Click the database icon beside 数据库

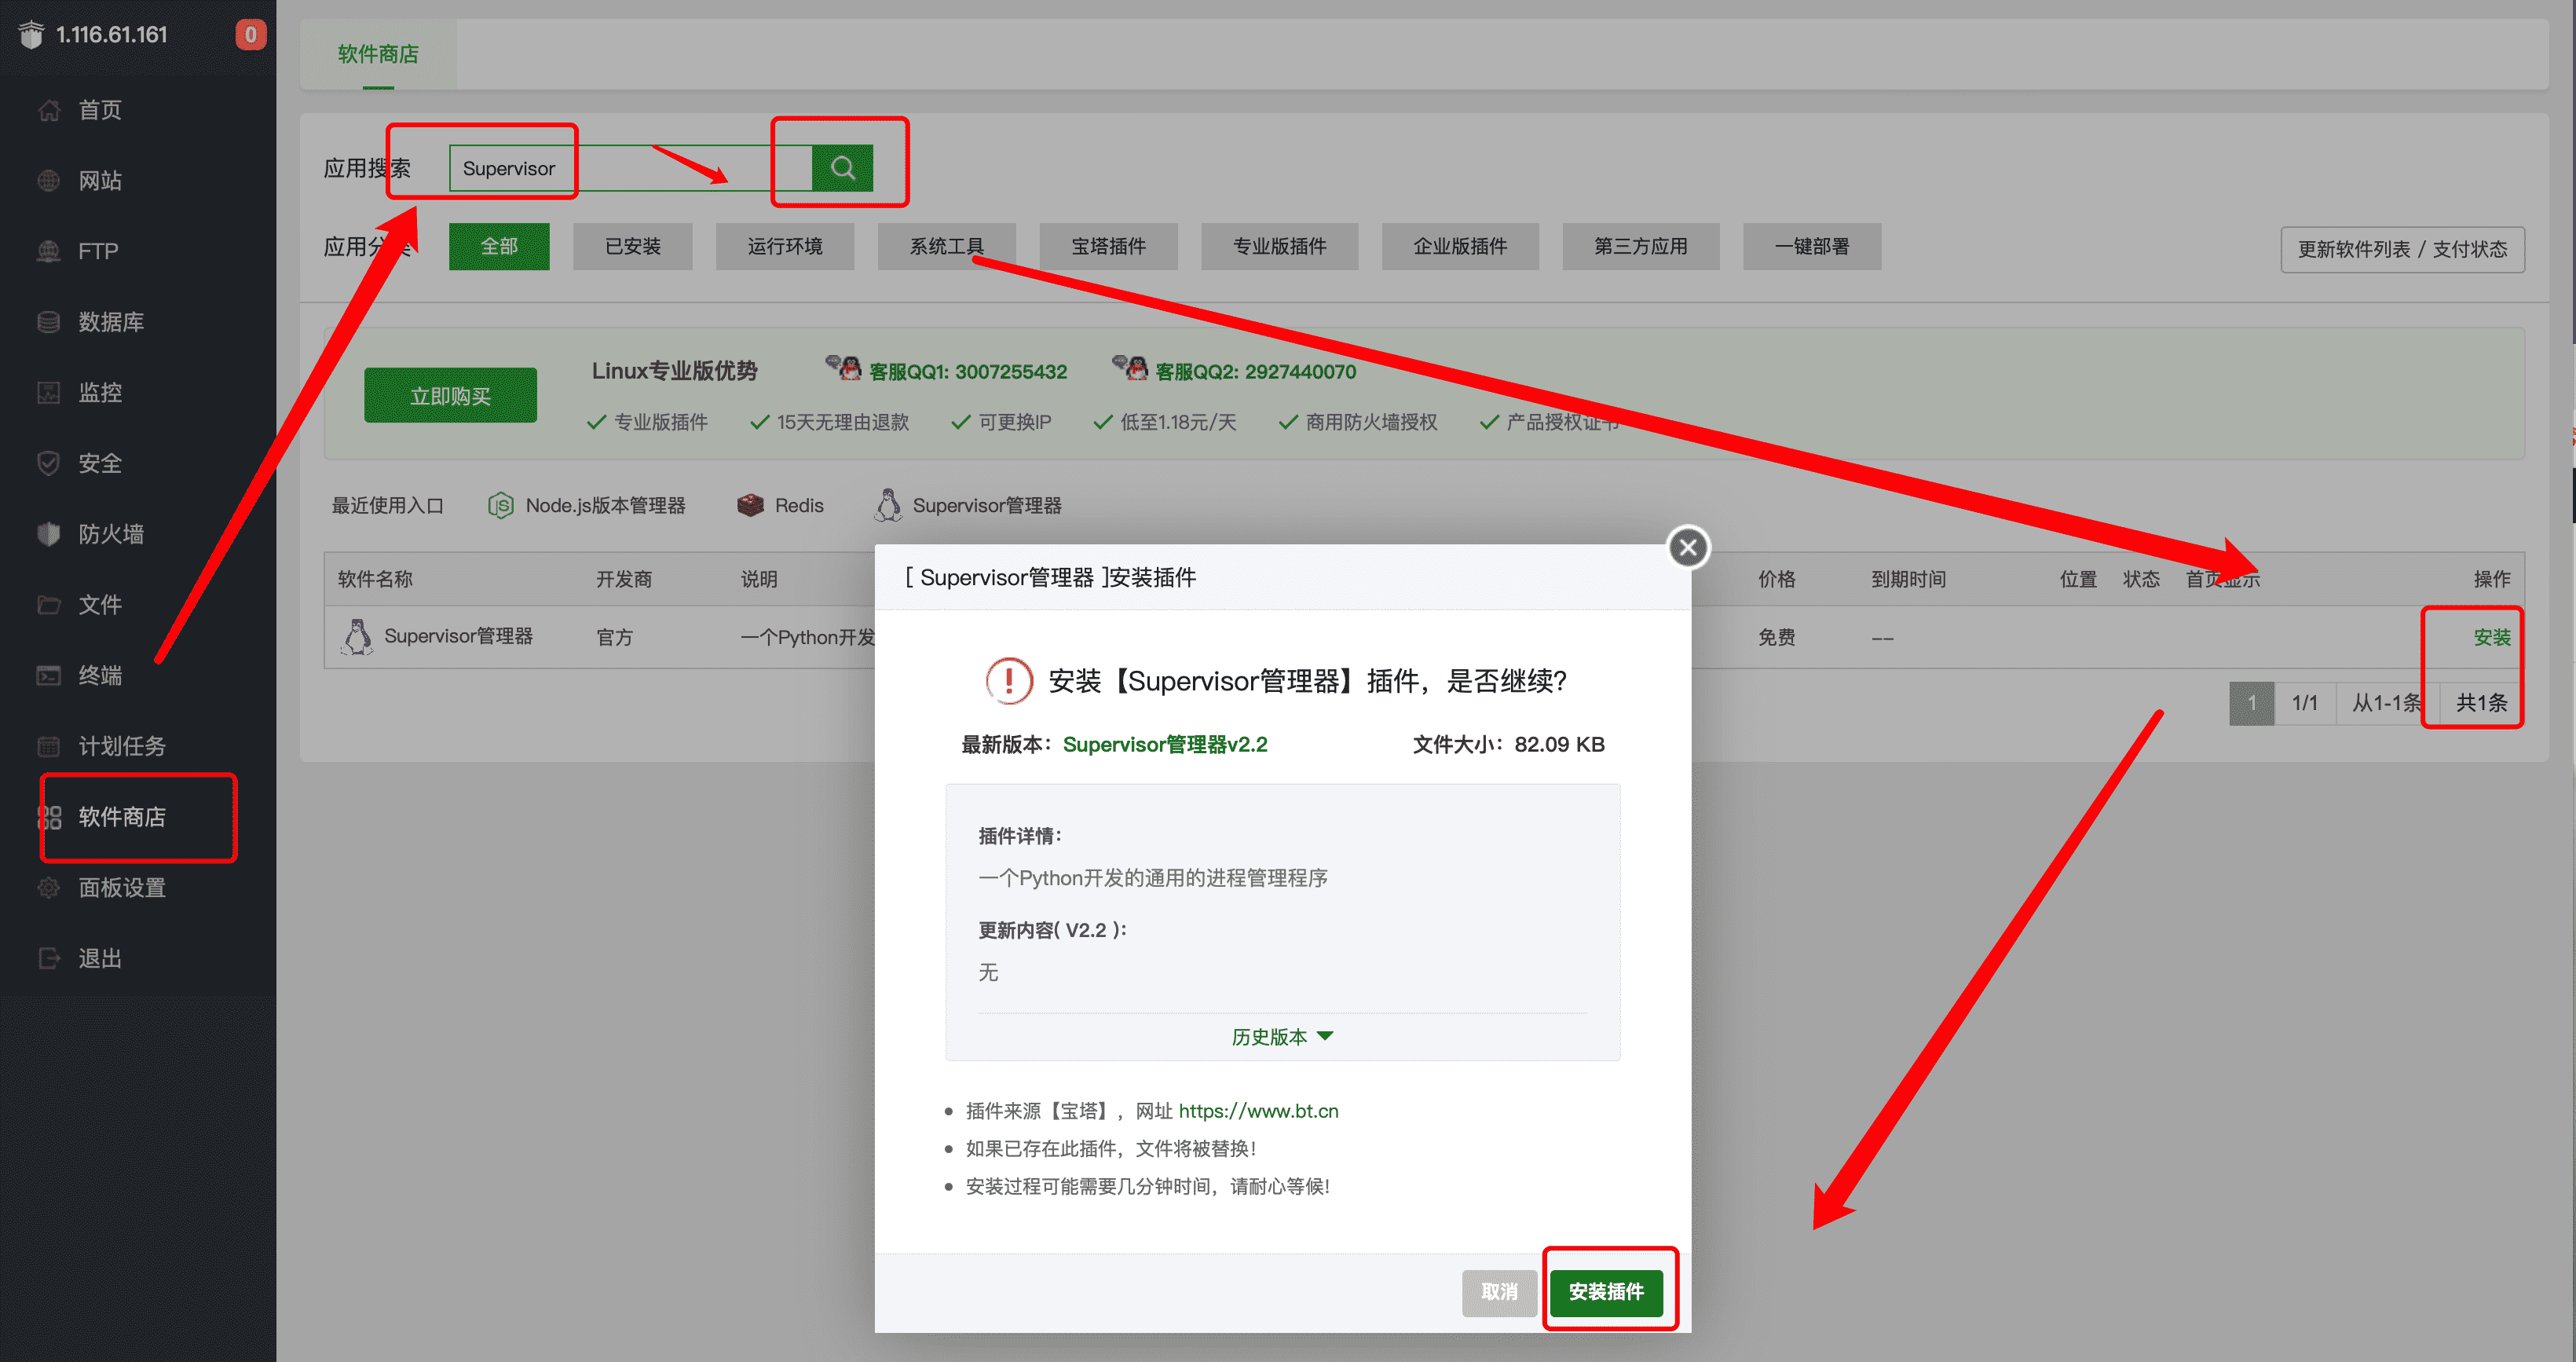click(x=48, y=322)
